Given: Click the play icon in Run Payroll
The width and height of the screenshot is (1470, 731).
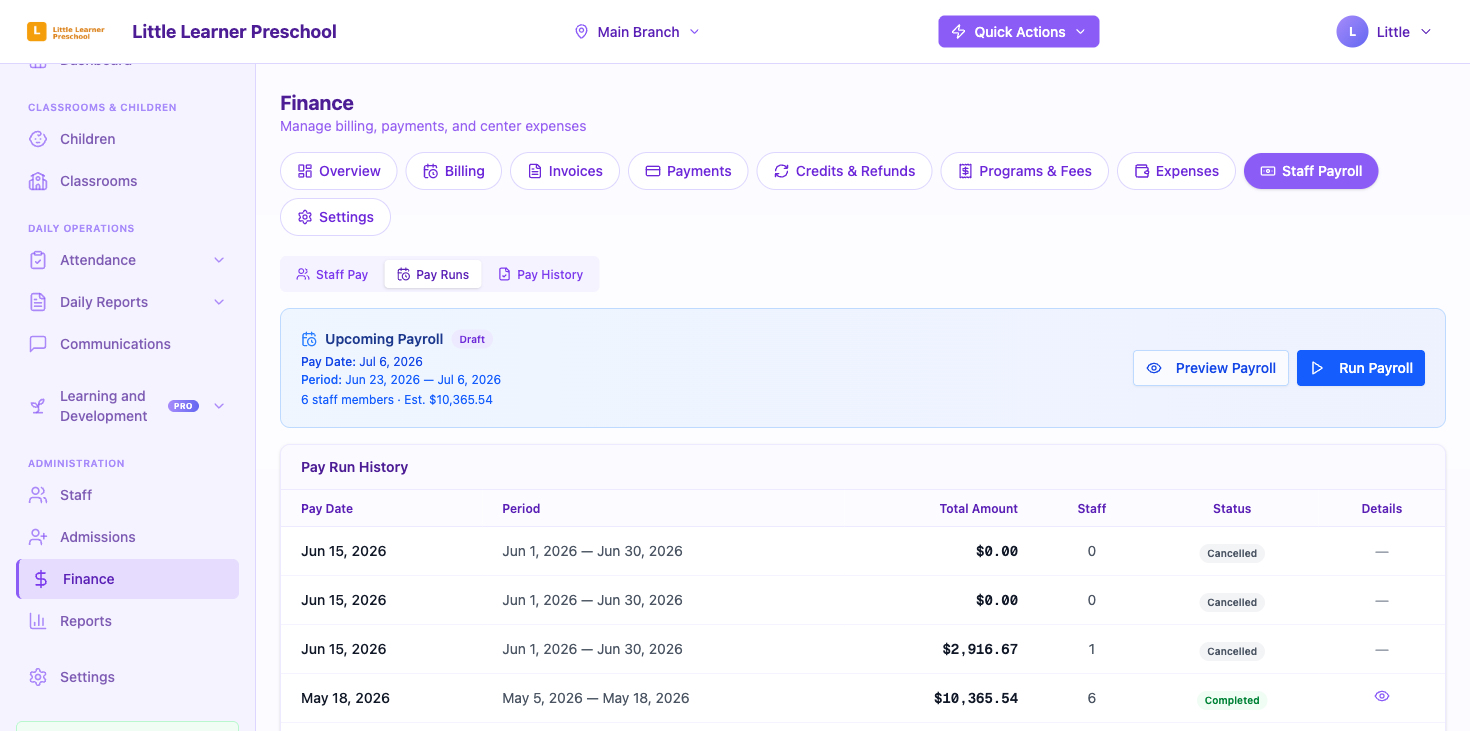Looking at the screenshot, I should tap(1317, 368).
